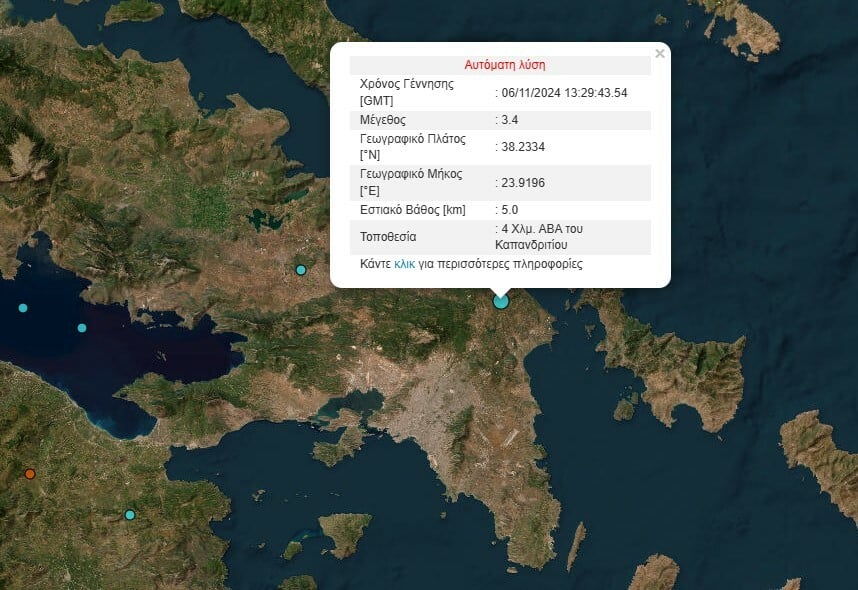Viewport: 858px width, 590px height.
Task: Click the 'Χρόνος Γένησης [GMT]' label
Action: [x=407, y=92]
